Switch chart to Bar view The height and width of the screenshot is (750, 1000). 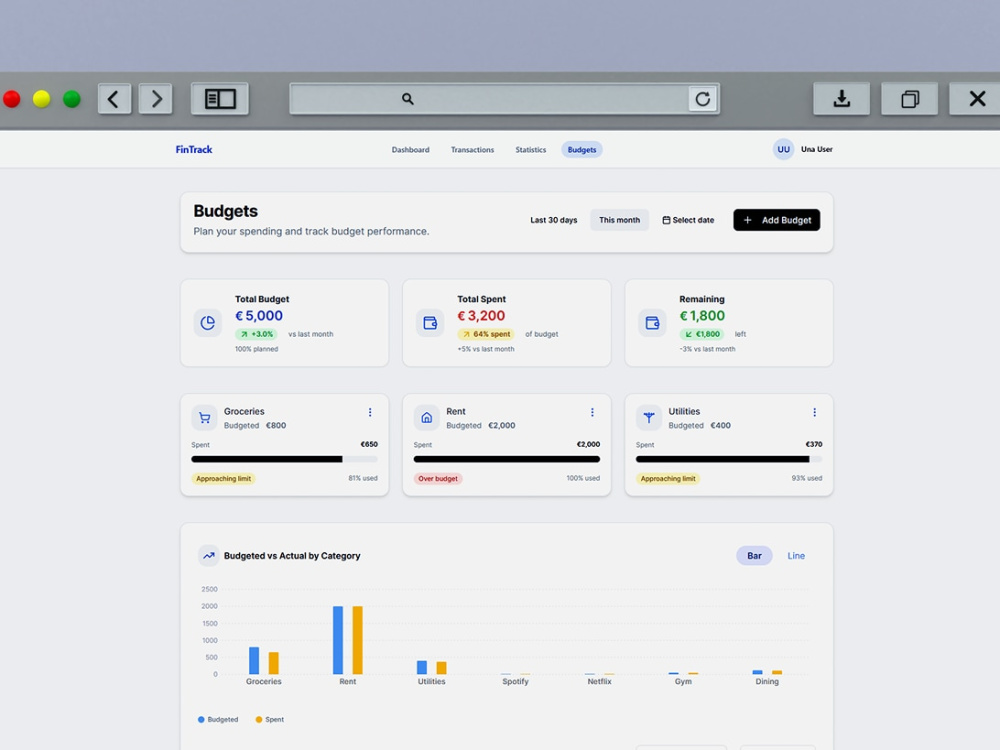(x=754, y=555)
